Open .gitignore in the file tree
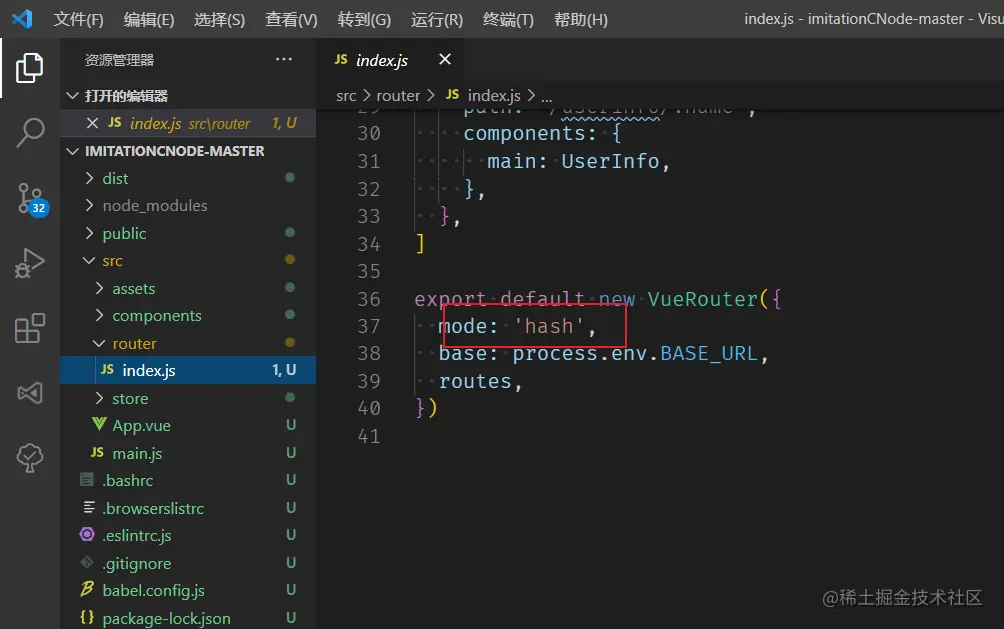The height and width of the screenshot is (629, 1004). click(x=188, y=563)
